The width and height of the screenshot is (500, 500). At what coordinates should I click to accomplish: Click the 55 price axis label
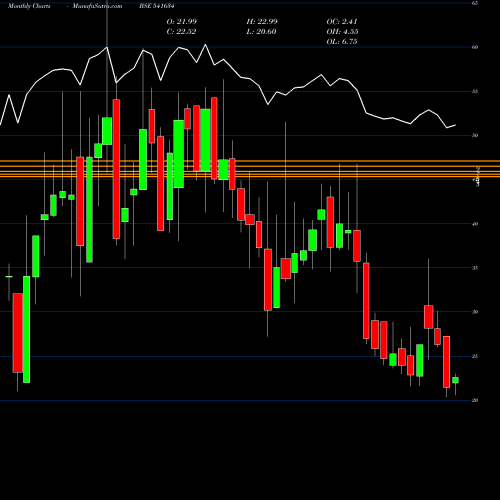[475, 91]
